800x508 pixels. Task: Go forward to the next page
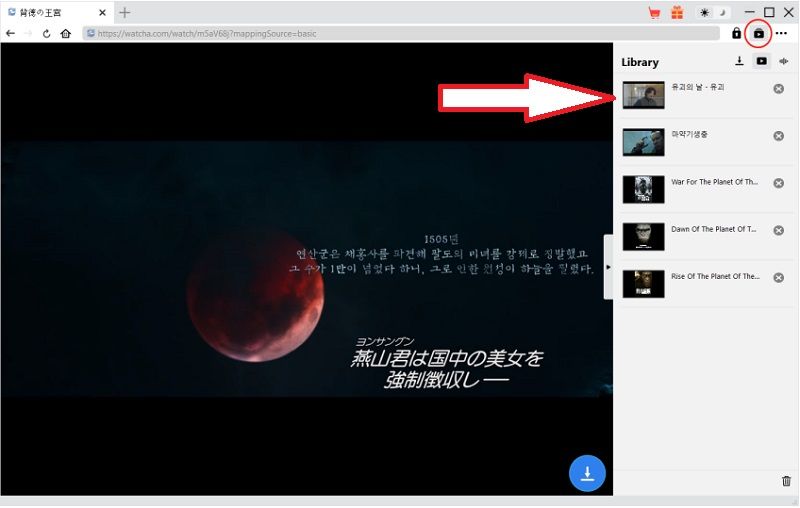(x=29, y=34)
